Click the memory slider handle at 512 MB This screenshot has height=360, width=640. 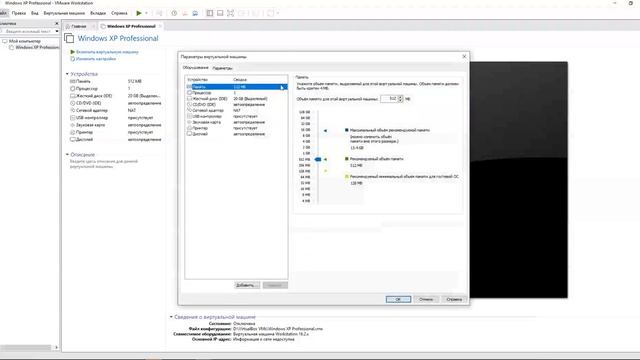tap(318, 159)
